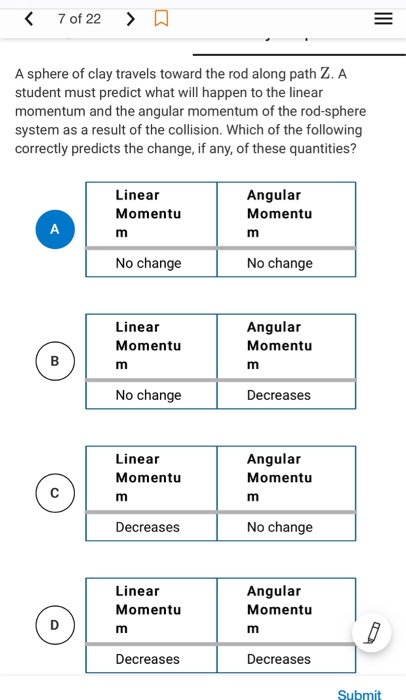Advance to the next question arrow

pos(130,19)
